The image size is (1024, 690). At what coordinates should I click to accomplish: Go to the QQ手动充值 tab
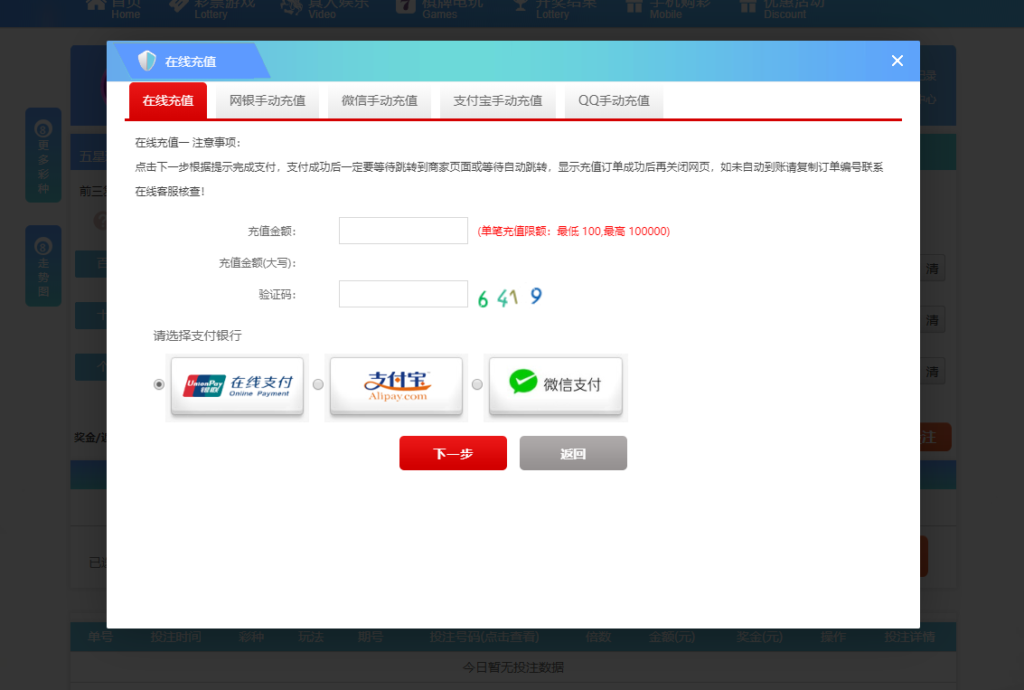(613, 101)
